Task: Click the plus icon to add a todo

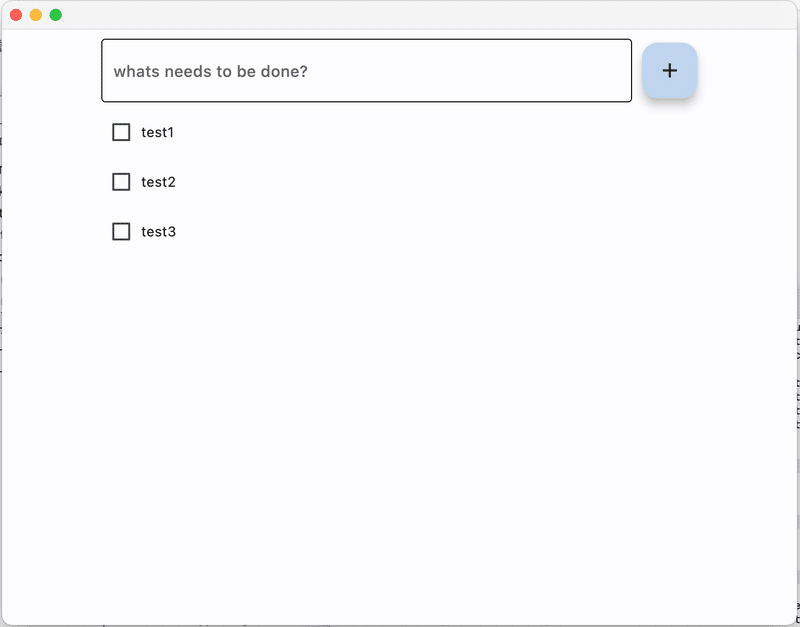Action: click(669, 71)
